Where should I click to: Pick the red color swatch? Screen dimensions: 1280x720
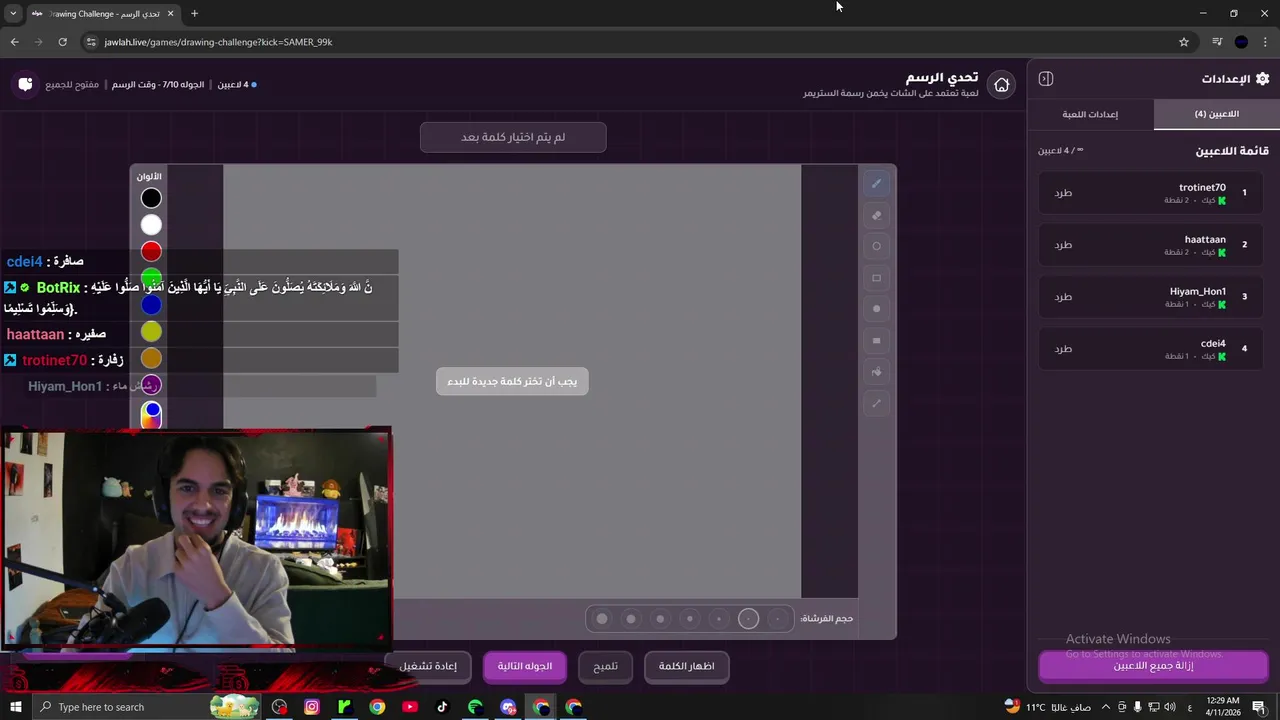click(151, 251)
